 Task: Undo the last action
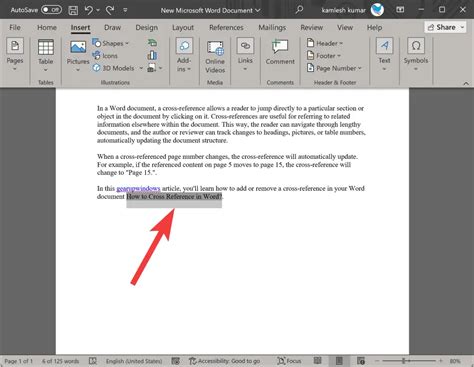pyautogui.click(x=88, y=10)
